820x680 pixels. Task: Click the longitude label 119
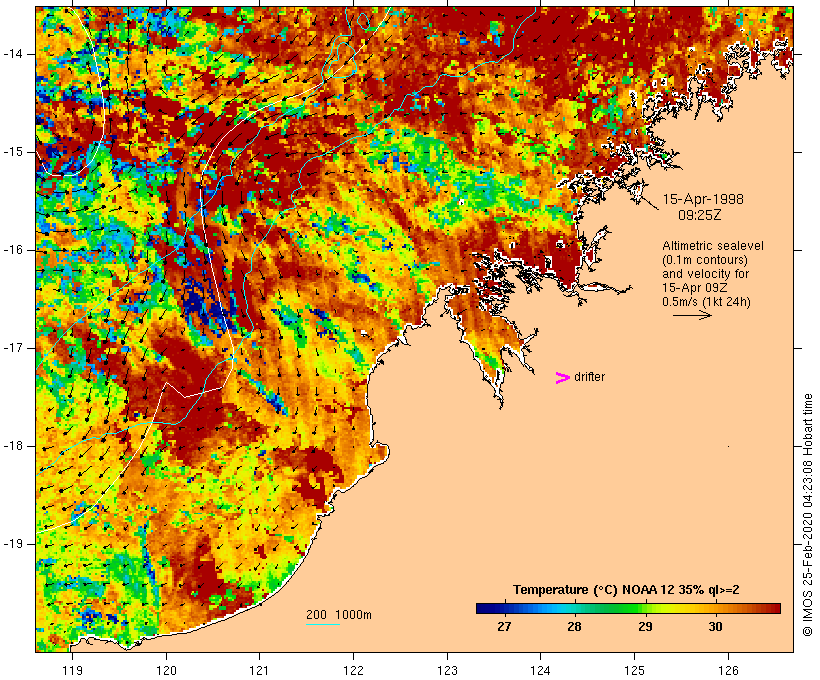[x=72, y=670]
